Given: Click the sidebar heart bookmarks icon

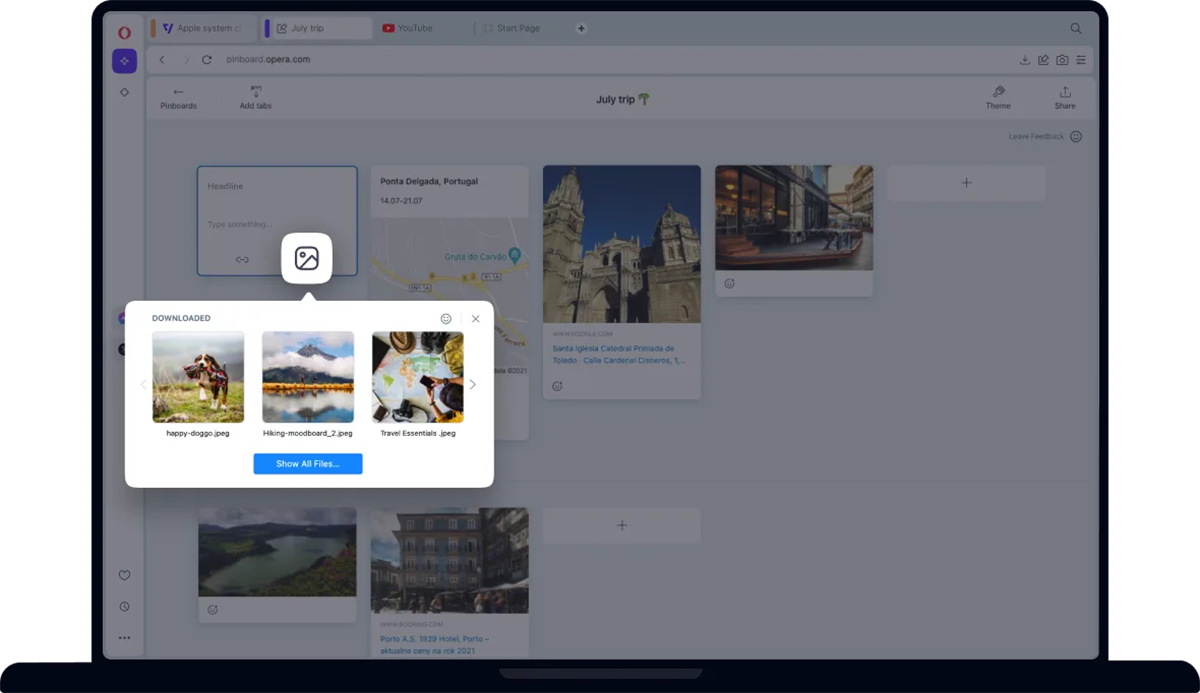Looking at the screenshot, I should click(124, 575).
